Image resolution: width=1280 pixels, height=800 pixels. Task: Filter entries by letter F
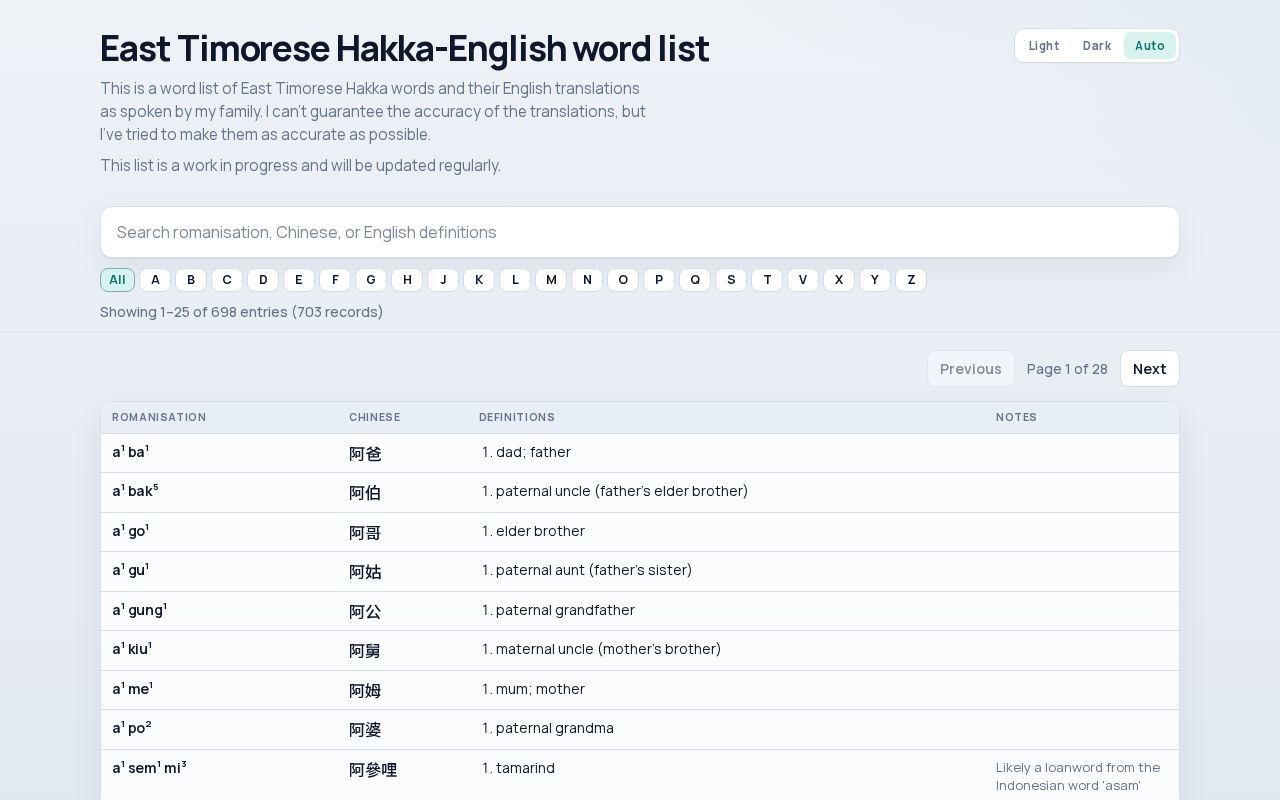(335, 280)
